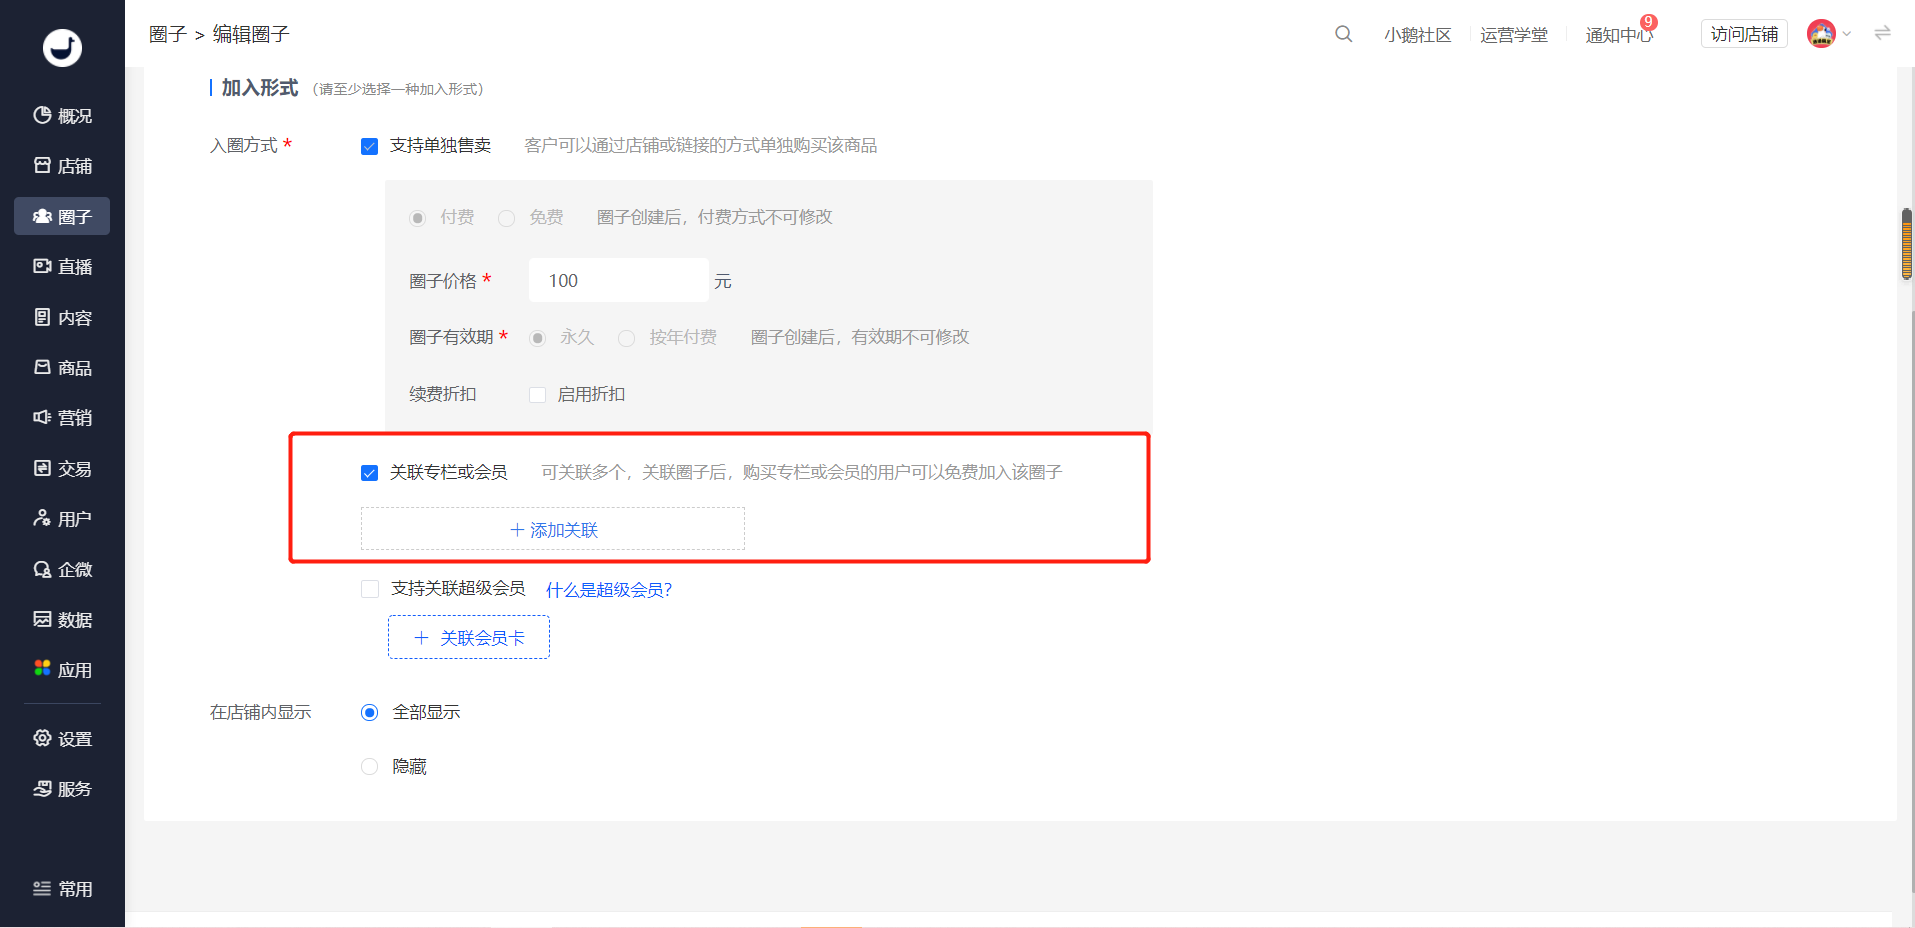This screenshot has height=928, width=1915.
Task: Check the 支持关联超级会员 checkbox
Action: [x=370, y=589]
